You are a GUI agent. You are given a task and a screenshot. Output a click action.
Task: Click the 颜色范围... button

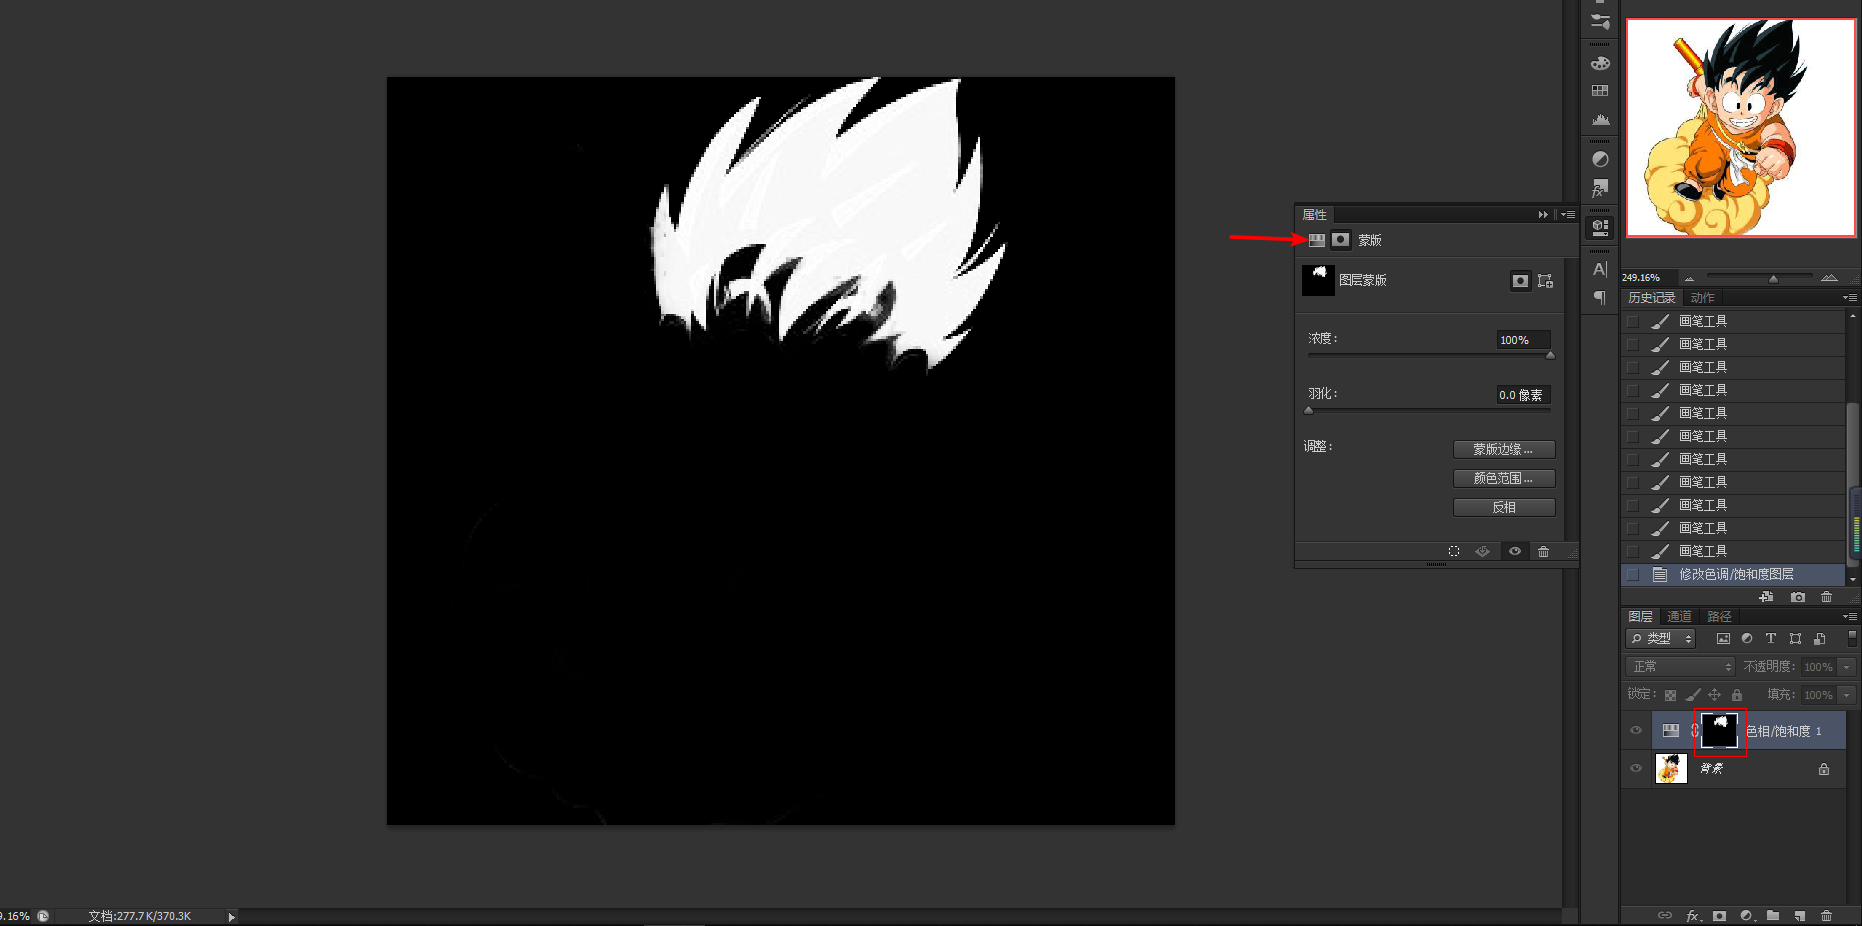coord(1504,479)
